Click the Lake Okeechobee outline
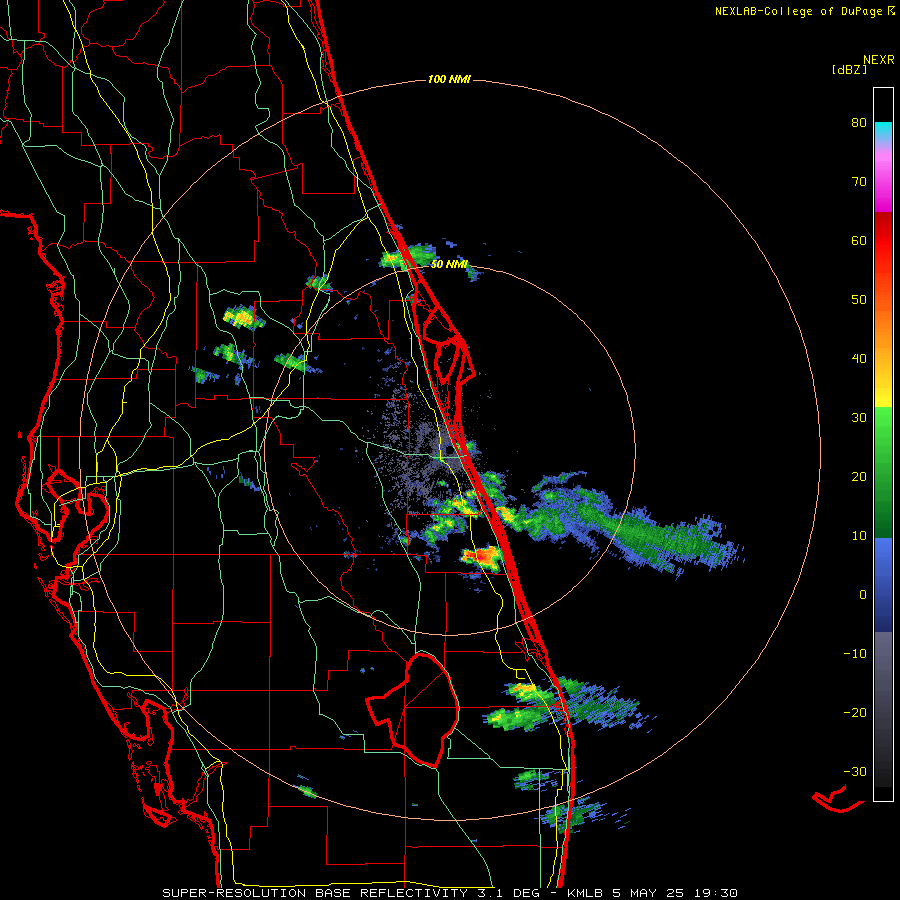This screenshot has height=900, width=900. click(413, 709)
